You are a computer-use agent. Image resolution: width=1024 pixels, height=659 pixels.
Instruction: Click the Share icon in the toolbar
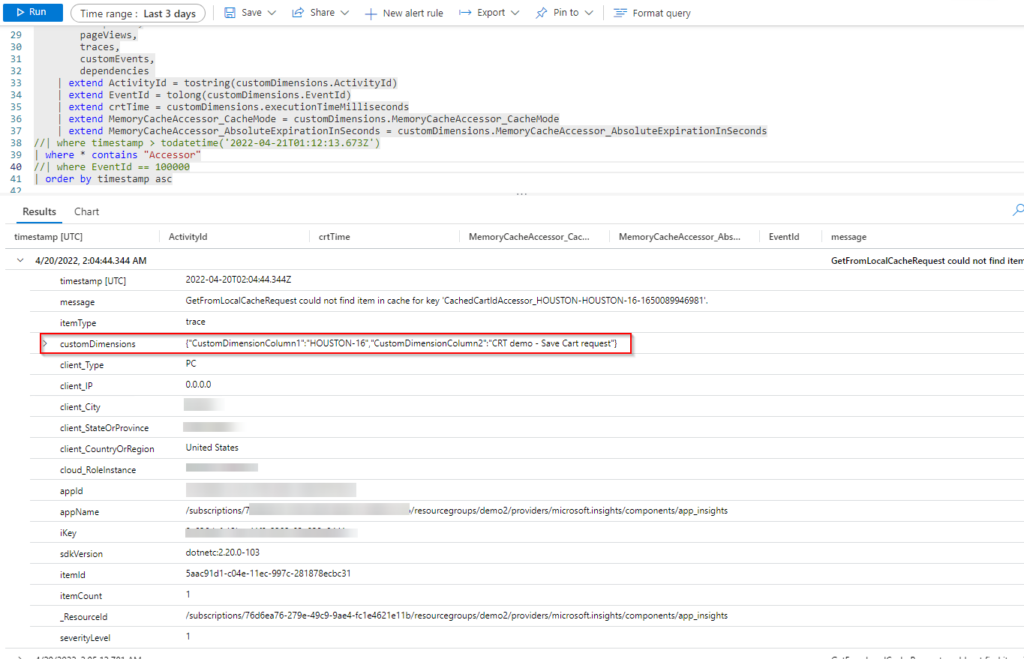click(298, 13)
